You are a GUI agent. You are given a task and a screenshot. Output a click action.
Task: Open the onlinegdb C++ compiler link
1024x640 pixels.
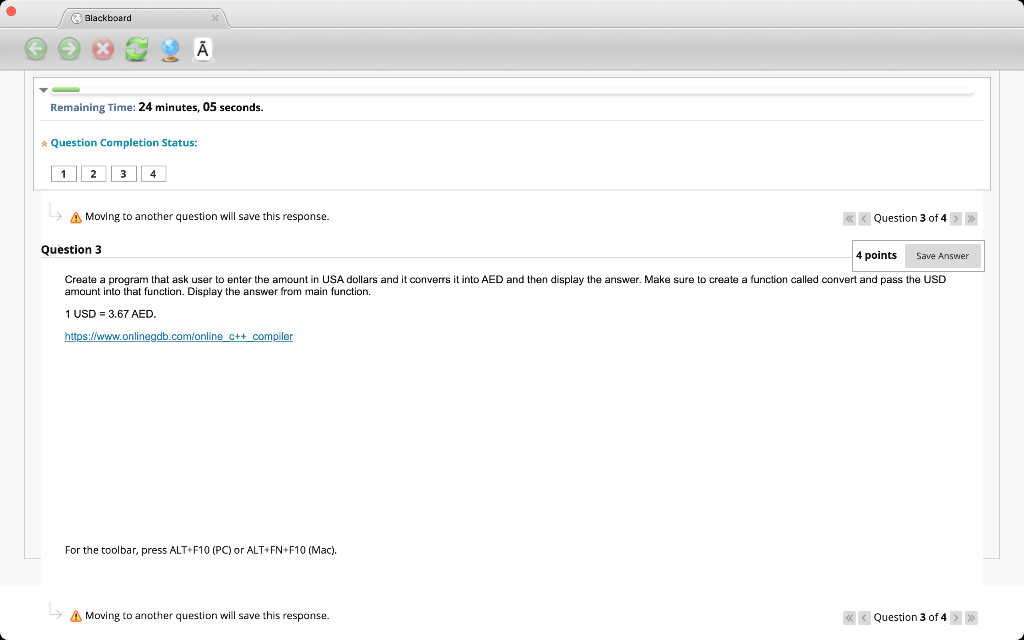(x=179, y=336)
